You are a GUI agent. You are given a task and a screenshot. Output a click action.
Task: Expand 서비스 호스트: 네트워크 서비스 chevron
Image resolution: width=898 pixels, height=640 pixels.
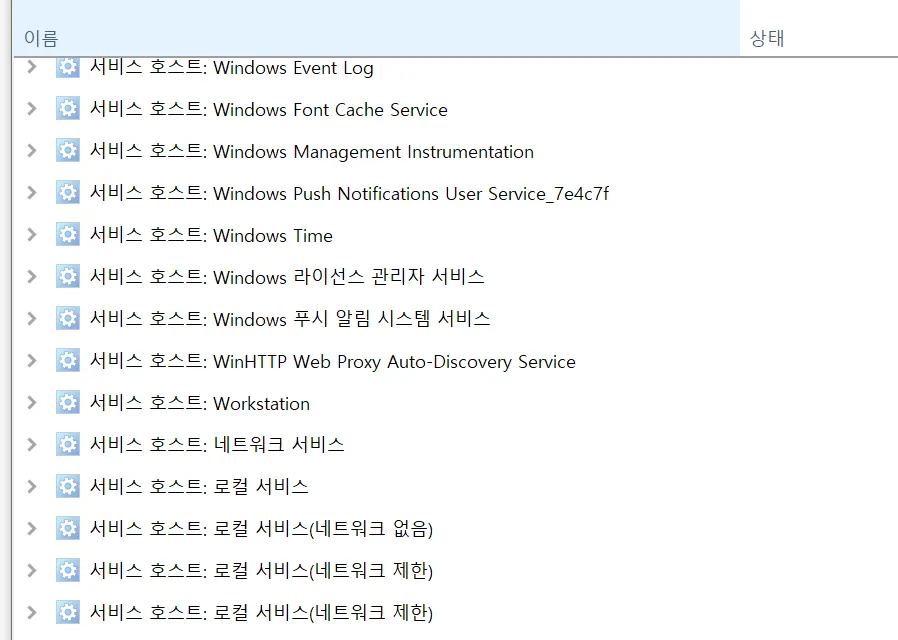[x=32, y=444]
